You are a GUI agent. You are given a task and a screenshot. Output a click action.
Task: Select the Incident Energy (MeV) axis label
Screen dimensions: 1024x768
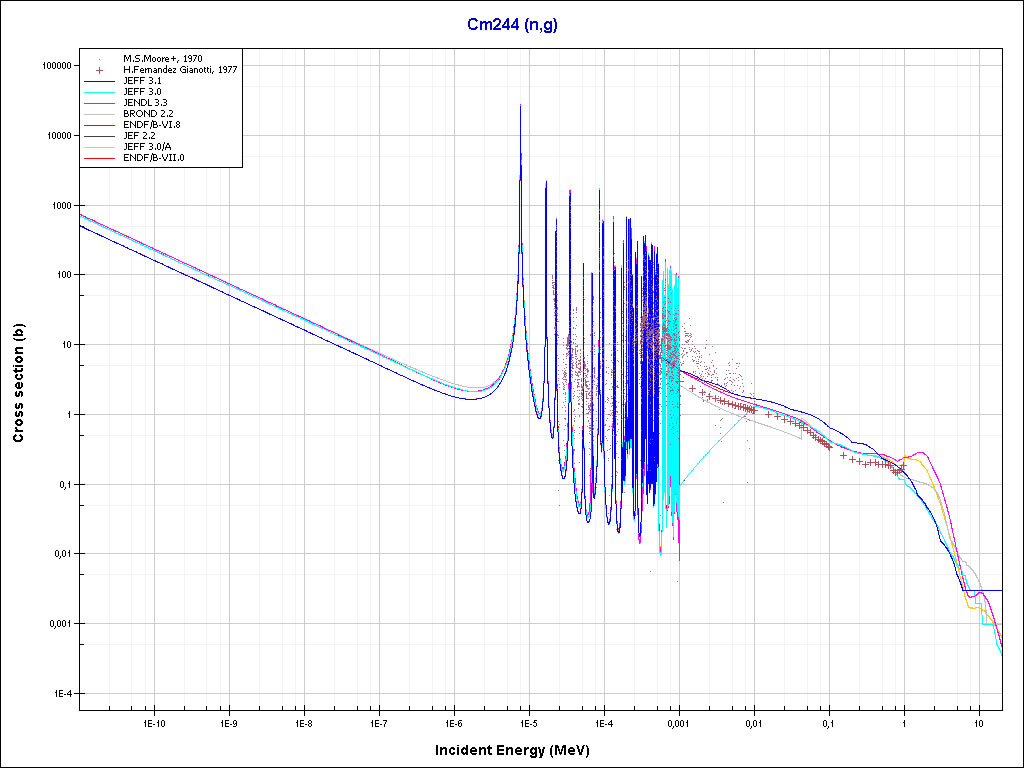click(519, 749)
